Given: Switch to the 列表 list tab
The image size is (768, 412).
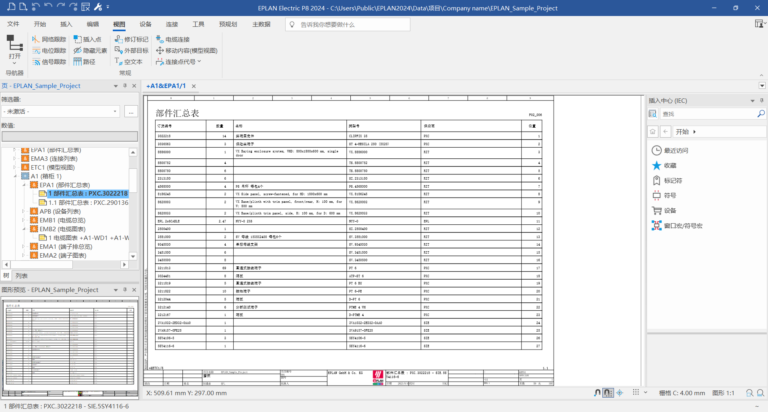Looking at the screenshot, I should coord(21,276).
